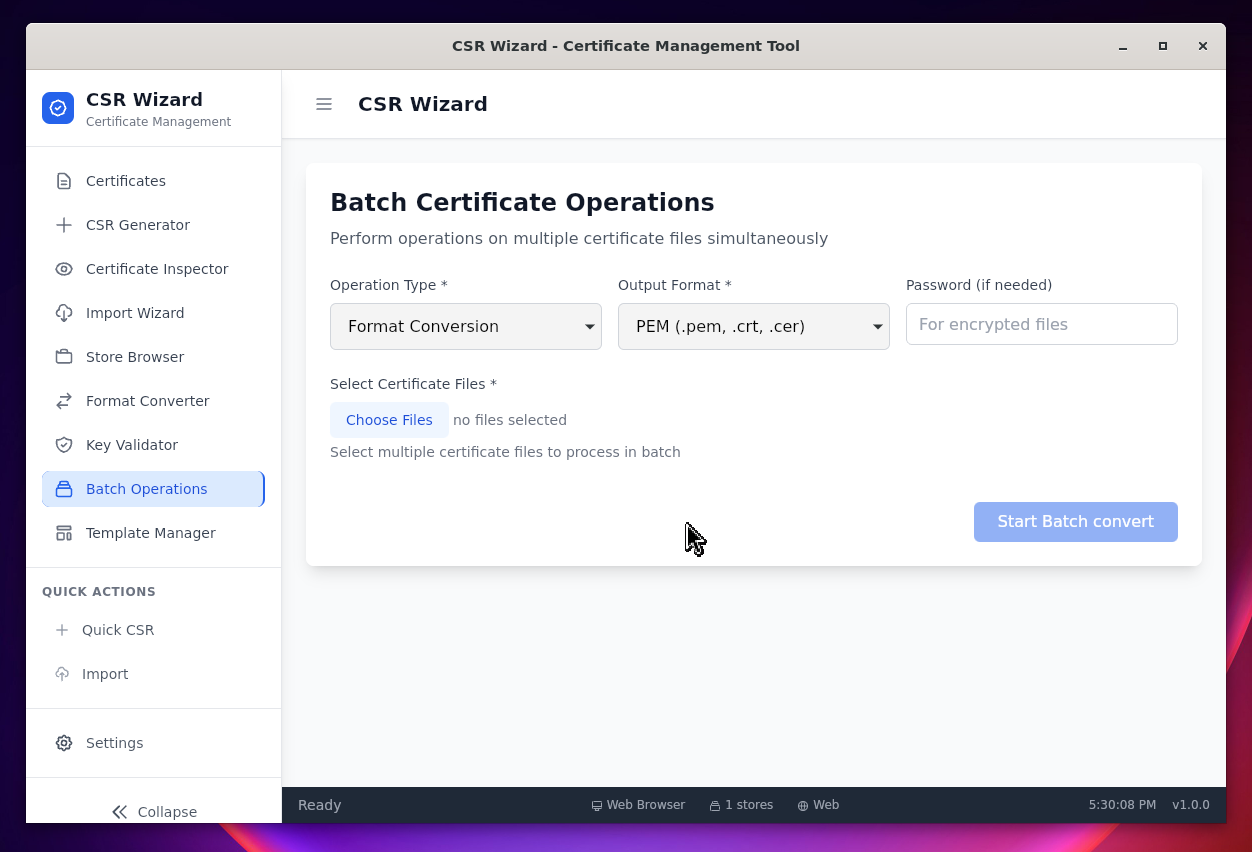The image size is (1252, 852).
Task: Click the Start Batch convert button
Action: click(1075, 522)
